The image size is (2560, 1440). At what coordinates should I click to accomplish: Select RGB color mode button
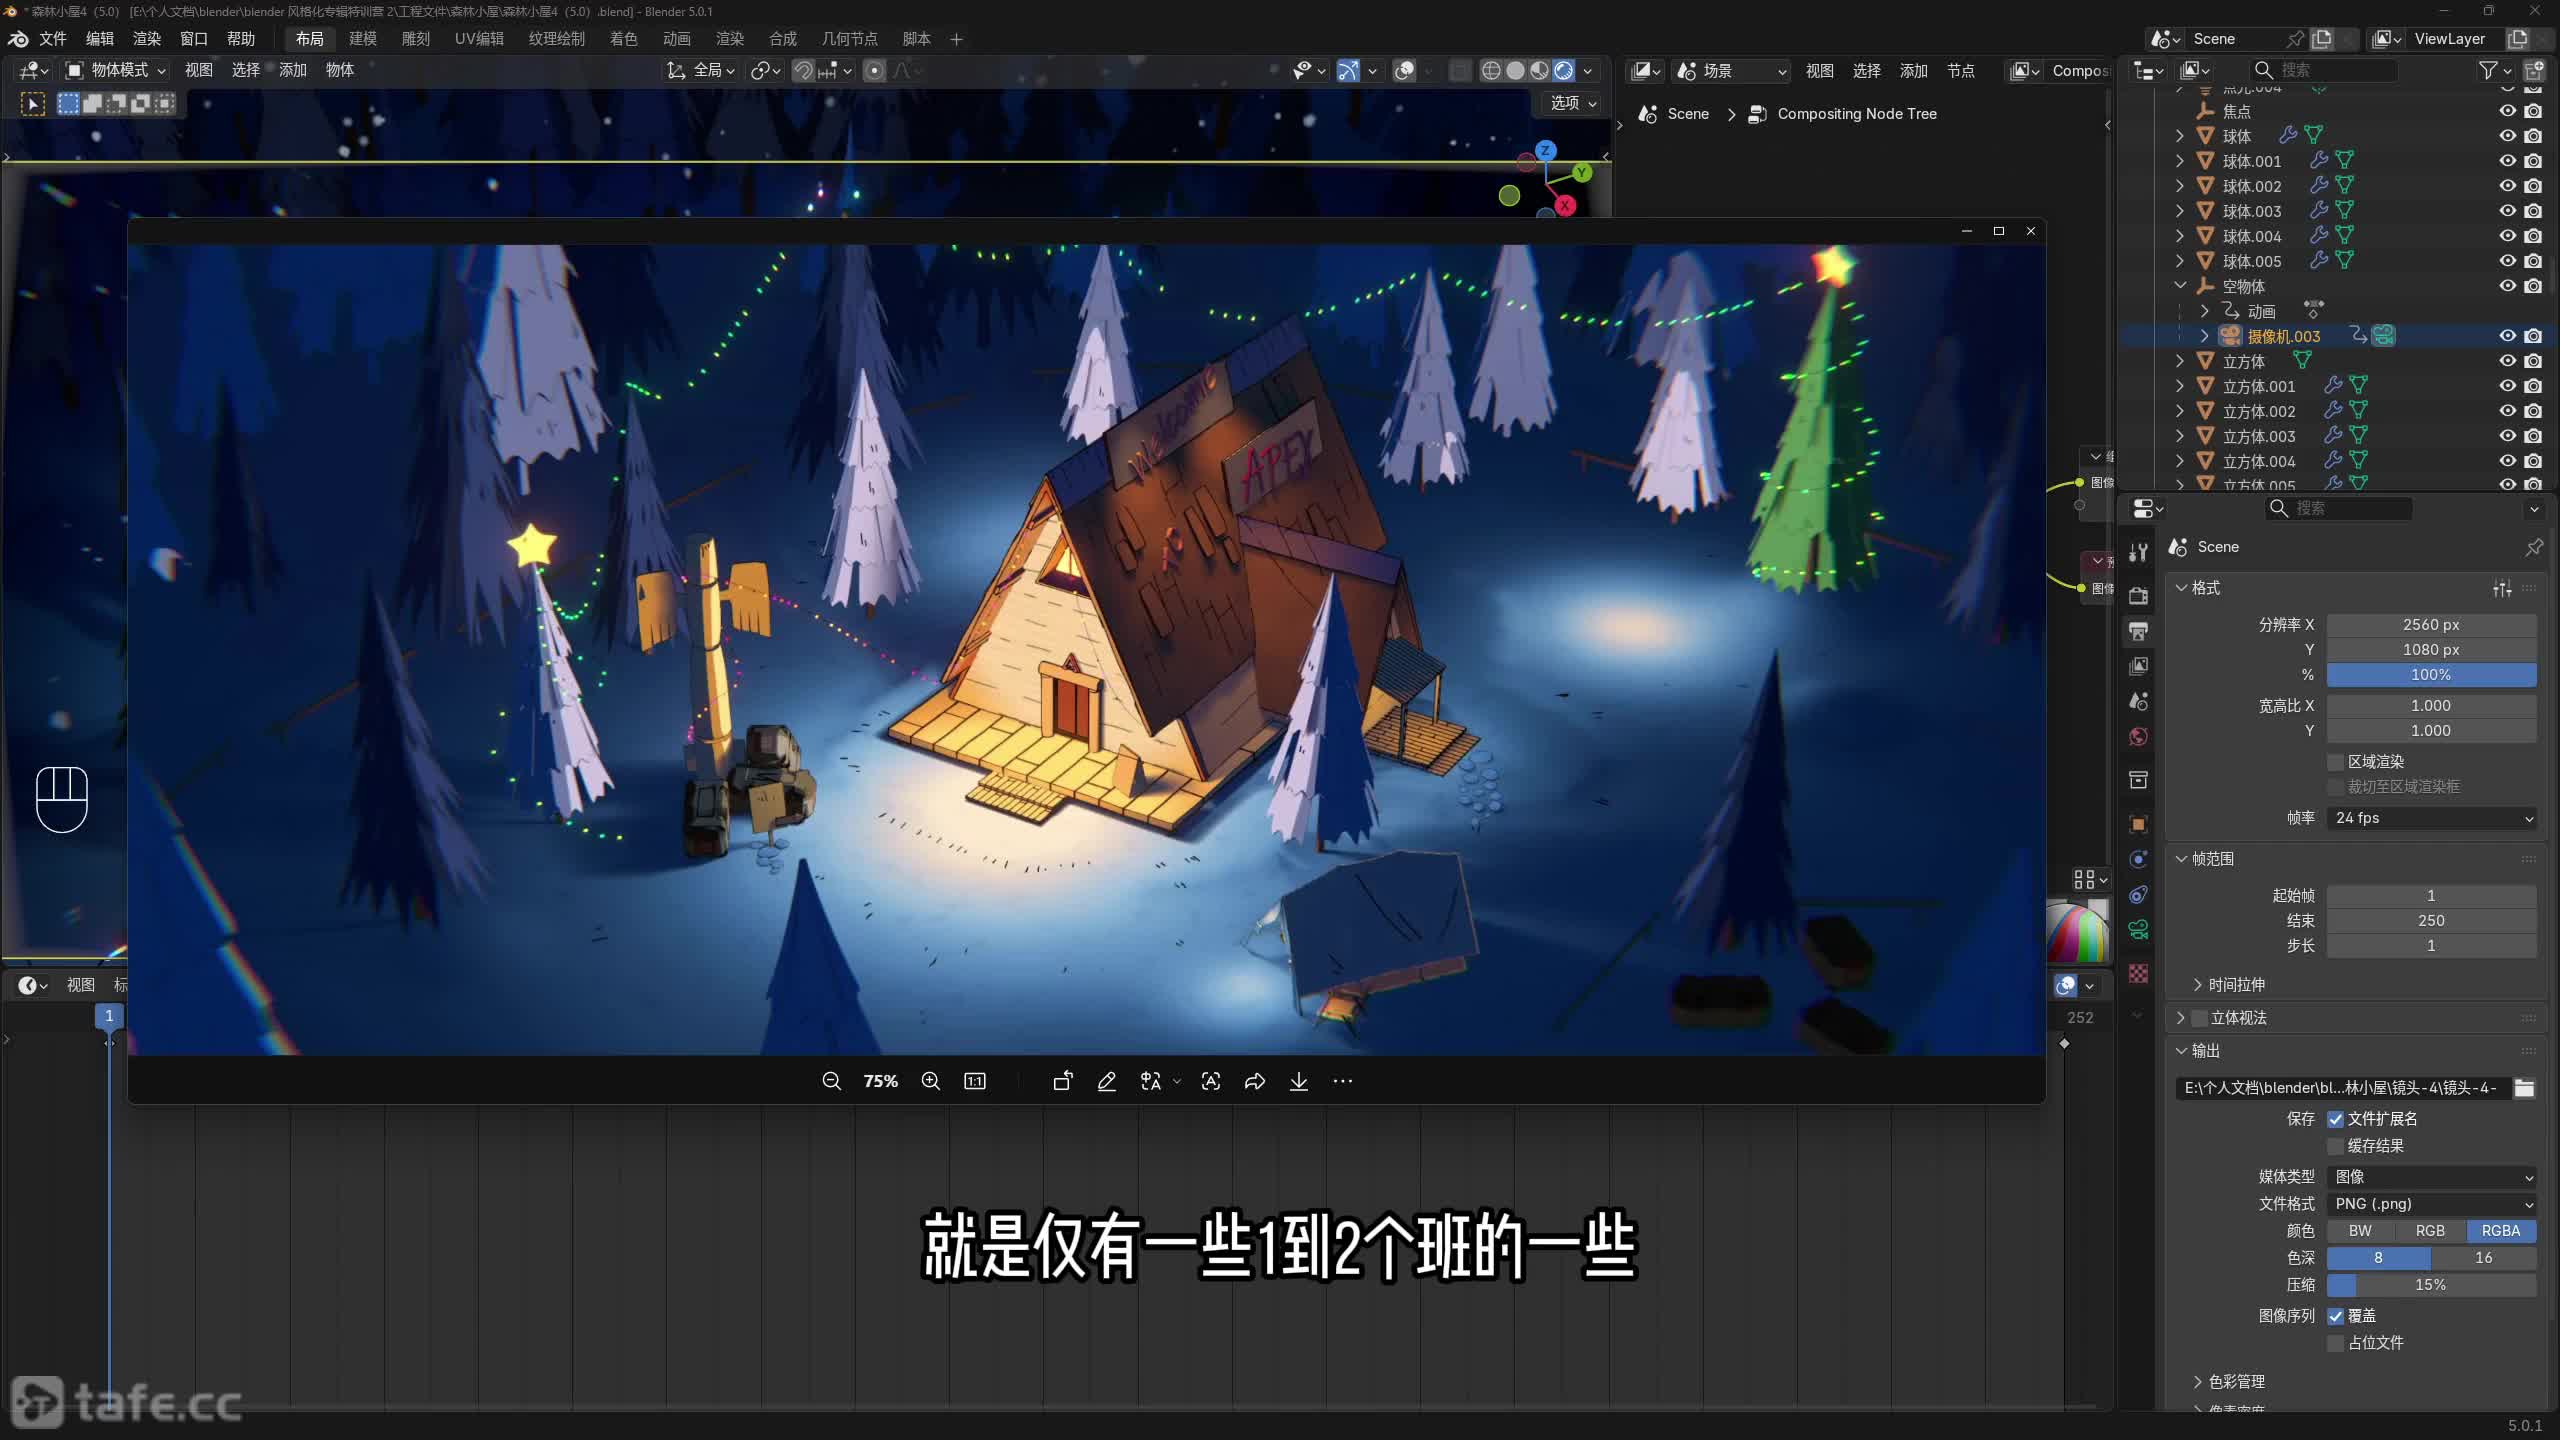[x=2430, y=1231]
